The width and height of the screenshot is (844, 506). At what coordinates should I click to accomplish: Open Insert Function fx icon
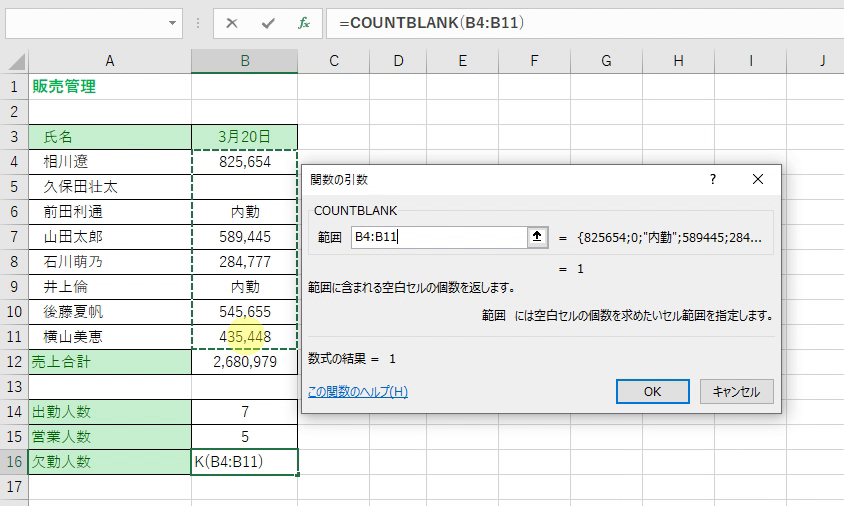point(303,22)
